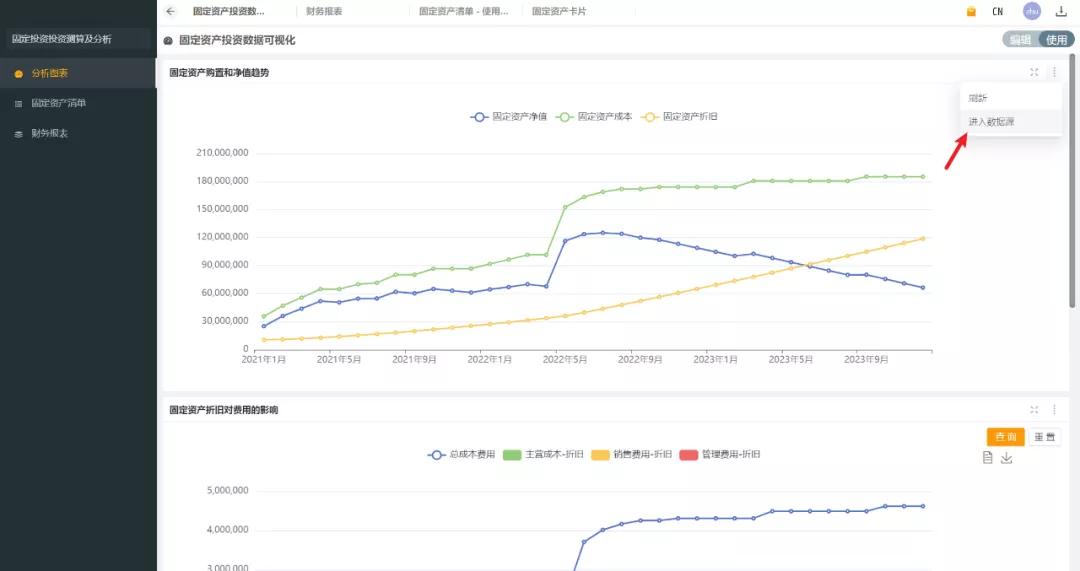This screenshot has height=571, width=1080.
Task: Switch to 编辑 edit mode
Action: [1020, 40]
